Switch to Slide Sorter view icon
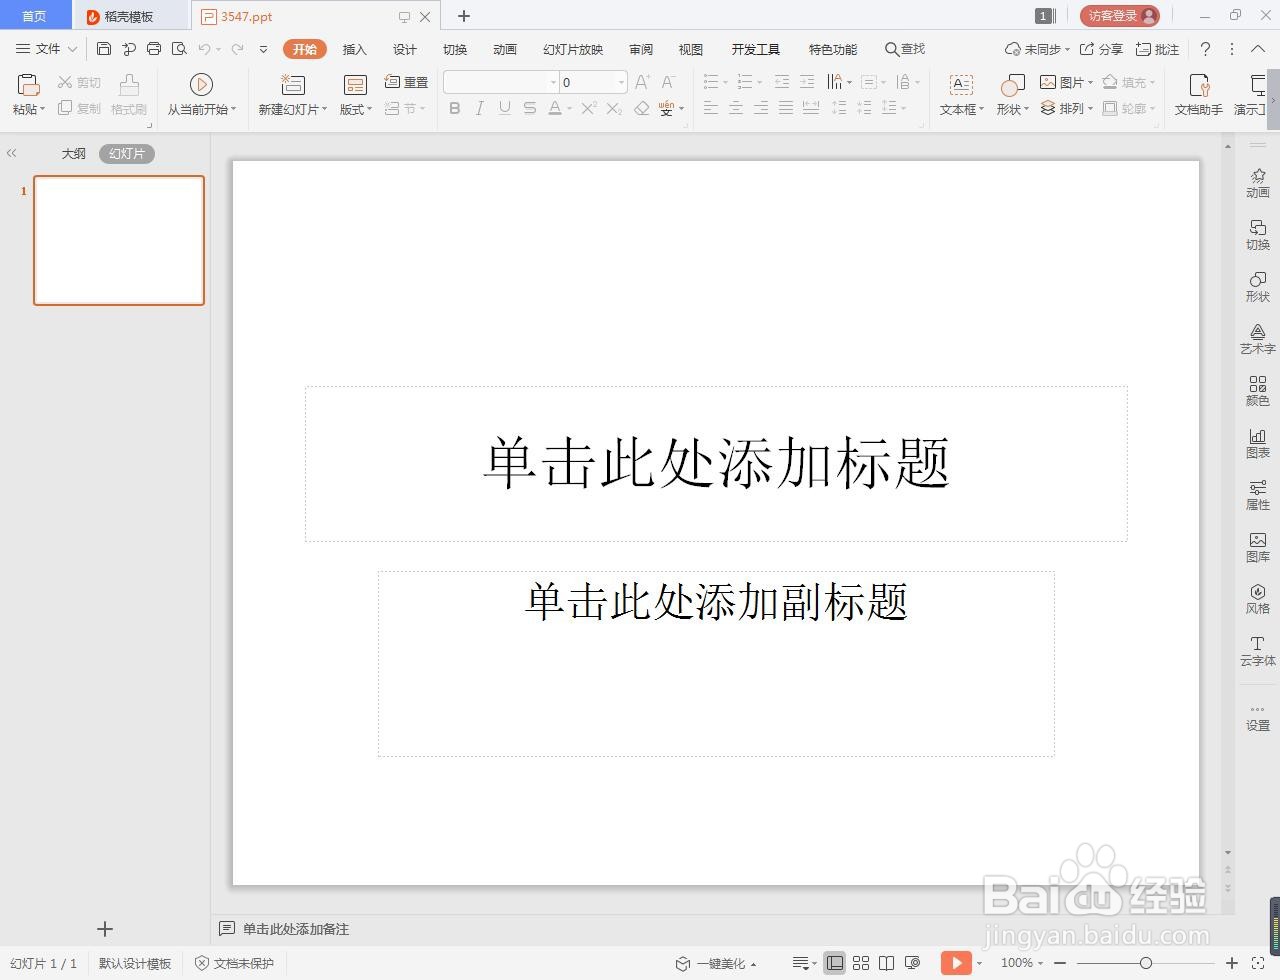The image size is (1280, 980). (861, 963)
